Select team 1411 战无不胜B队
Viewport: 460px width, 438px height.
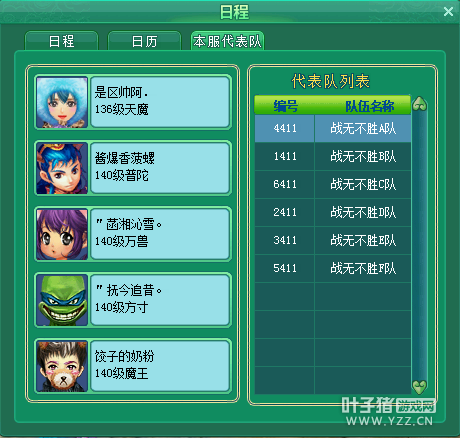(333, 156)
